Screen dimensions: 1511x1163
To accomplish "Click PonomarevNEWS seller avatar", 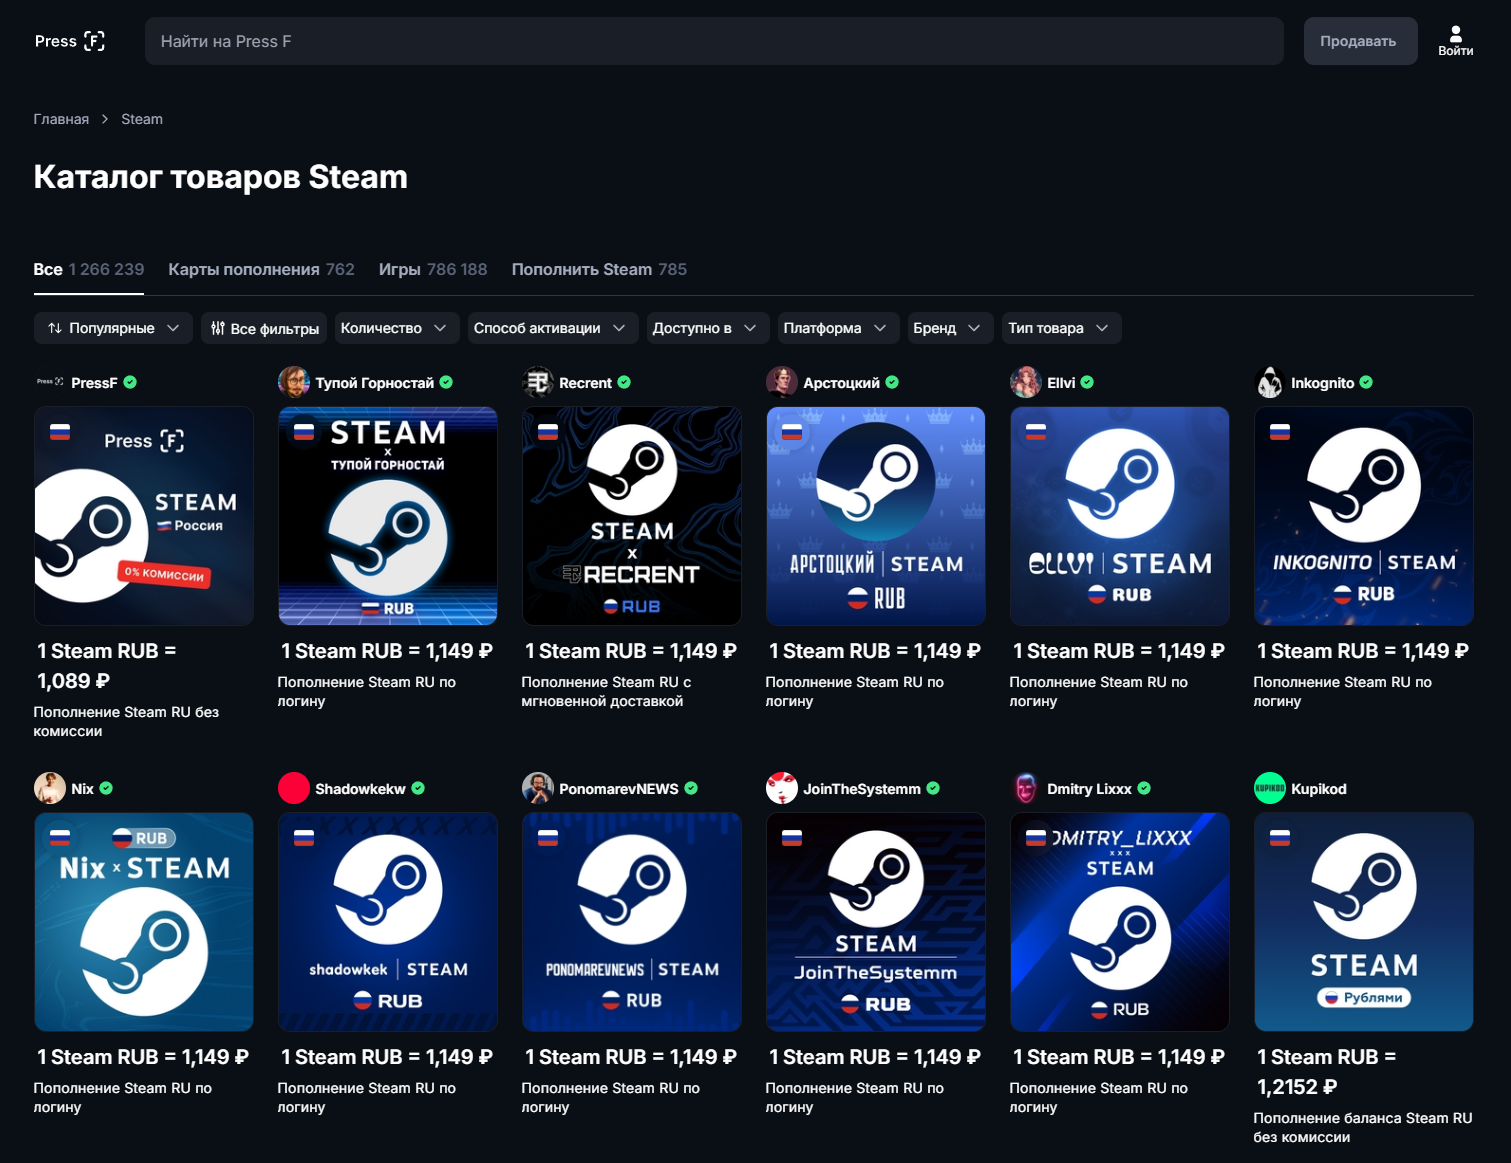I will click(x=538, y=788).
